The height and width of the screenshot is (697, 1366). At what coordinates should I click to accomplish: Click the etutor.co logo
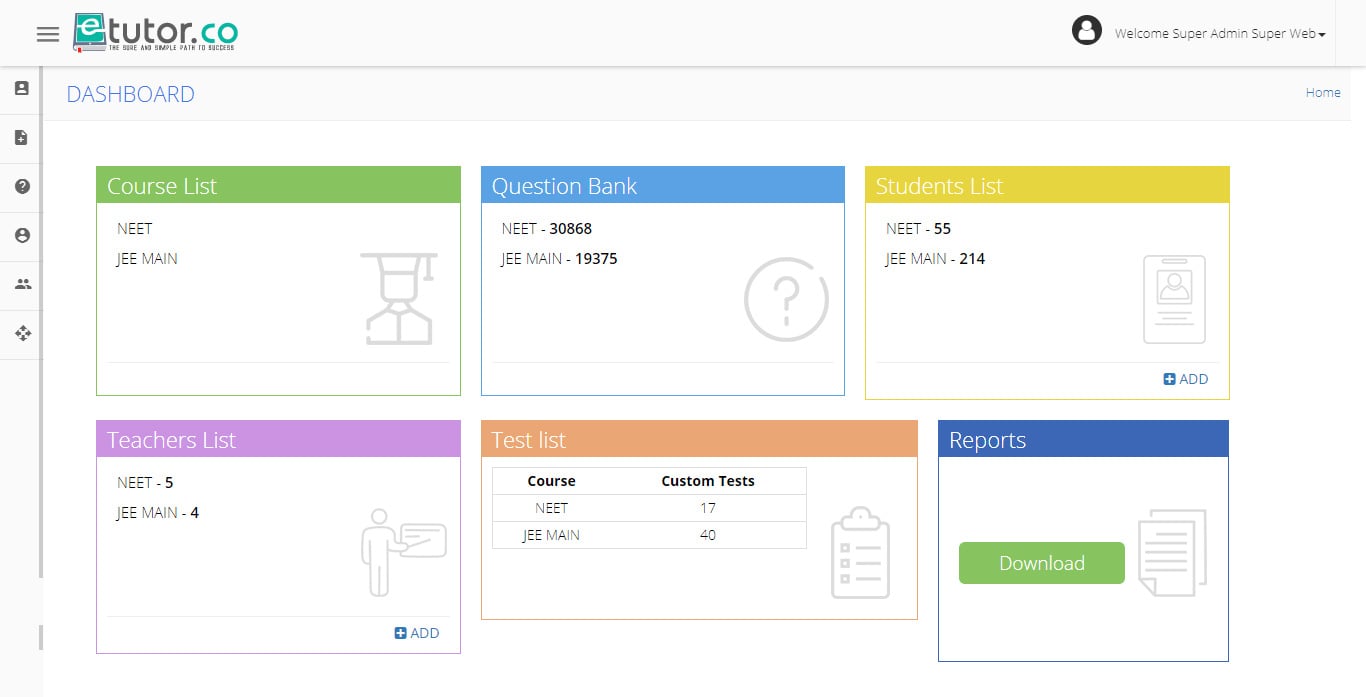pyautogui.click(x=156, y=33)
